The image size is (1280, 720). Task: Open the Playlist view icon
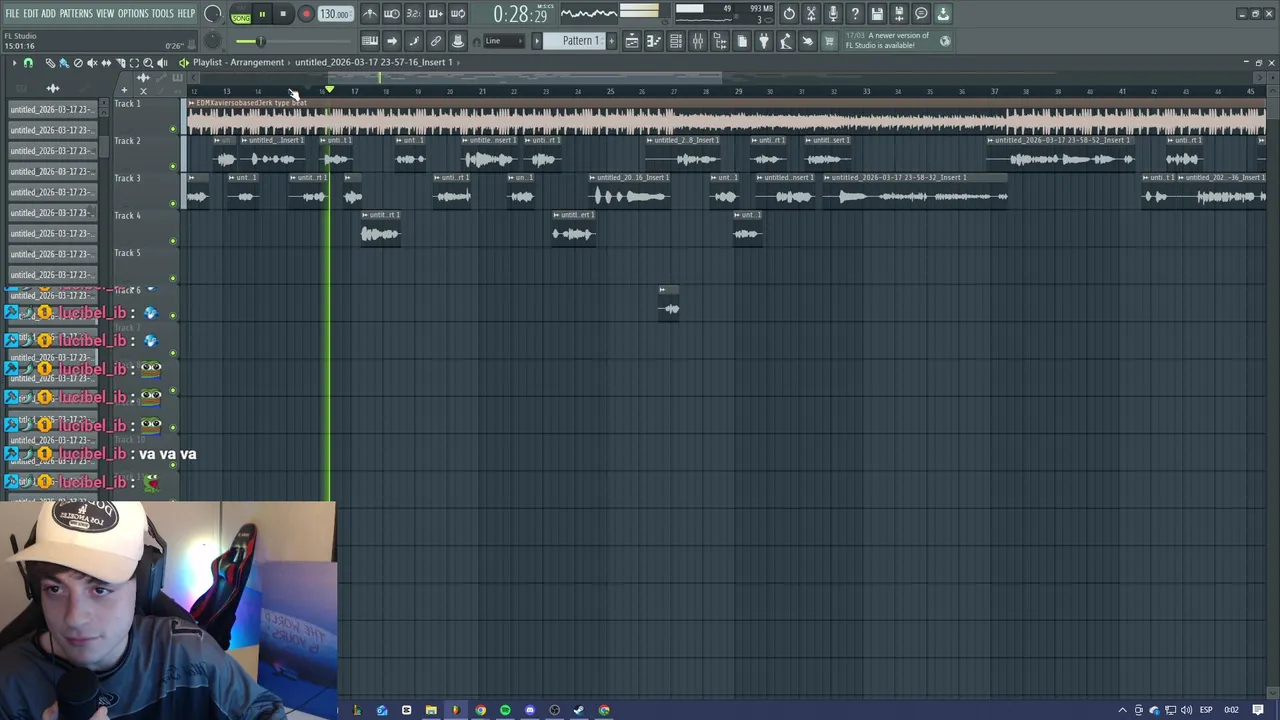tap(631, 41)
